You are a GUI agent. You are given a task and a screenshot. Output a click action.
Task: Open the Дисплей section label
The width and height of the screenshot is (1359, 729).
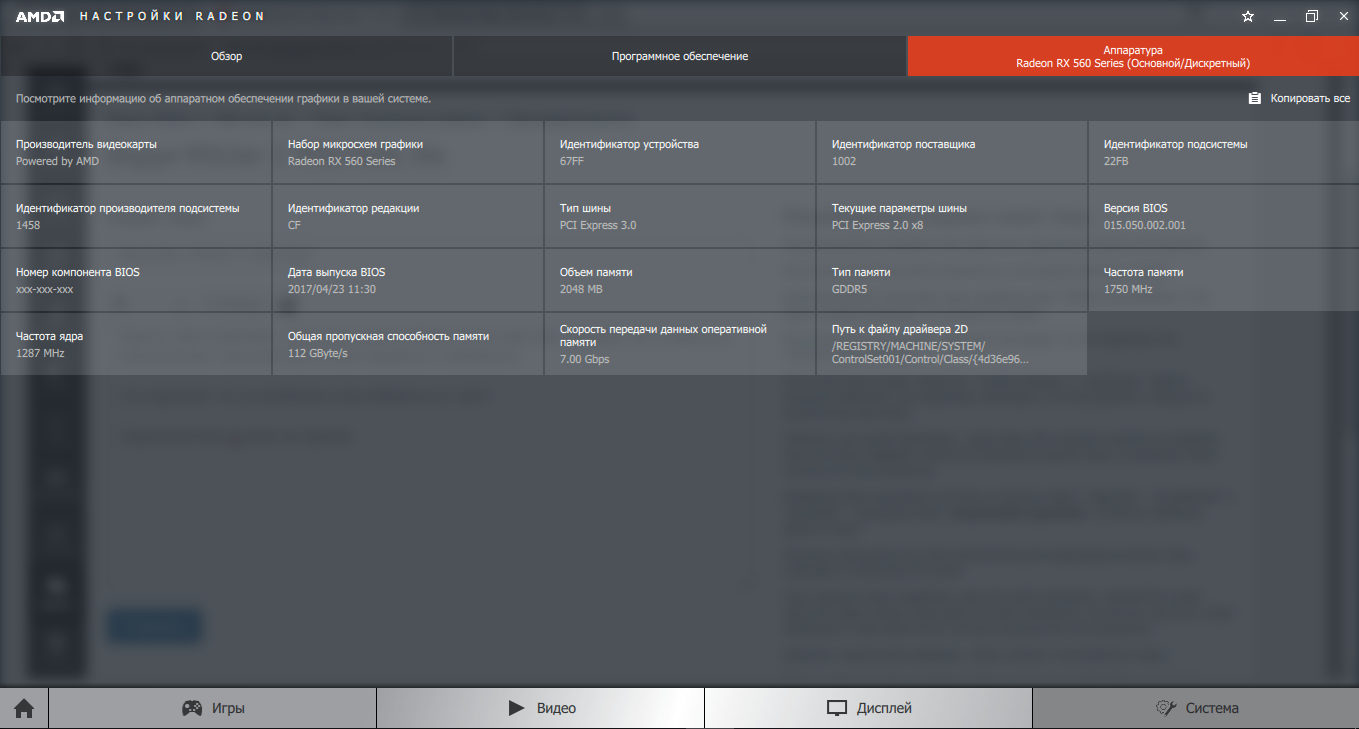pos(884,708)
